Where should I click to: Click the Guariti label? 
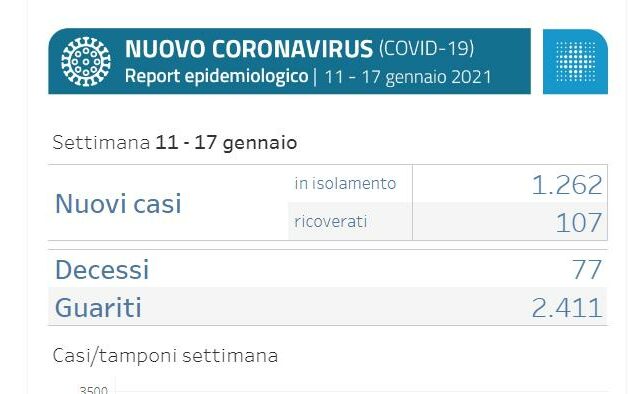tap(98, 307)
